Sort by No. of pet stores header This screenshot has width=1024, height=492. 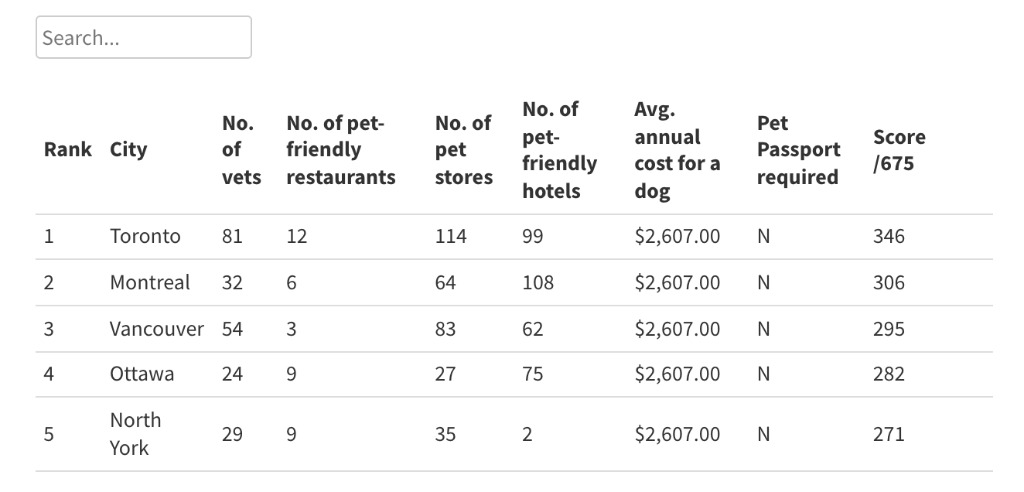(x=463, y=150)
